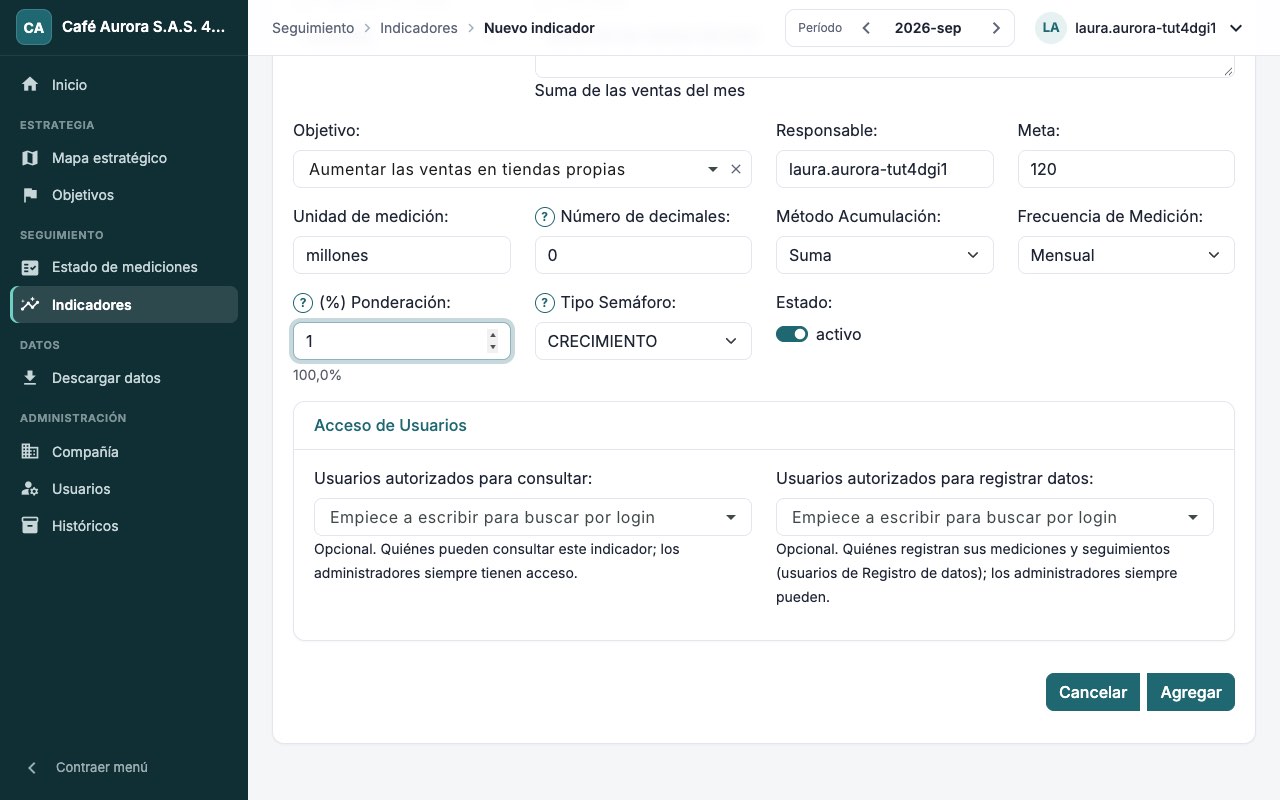Click the Unidad de medición field

(402, 255)
